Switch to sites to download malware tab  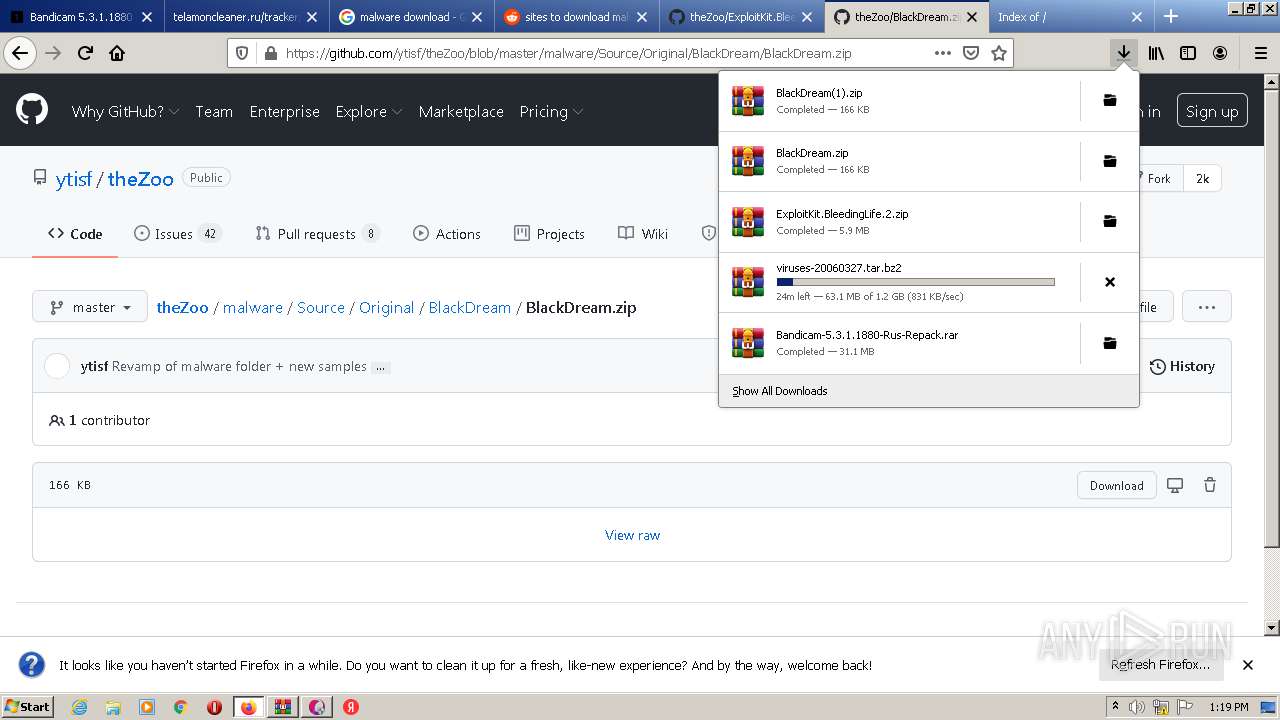[x=577, y=16]
